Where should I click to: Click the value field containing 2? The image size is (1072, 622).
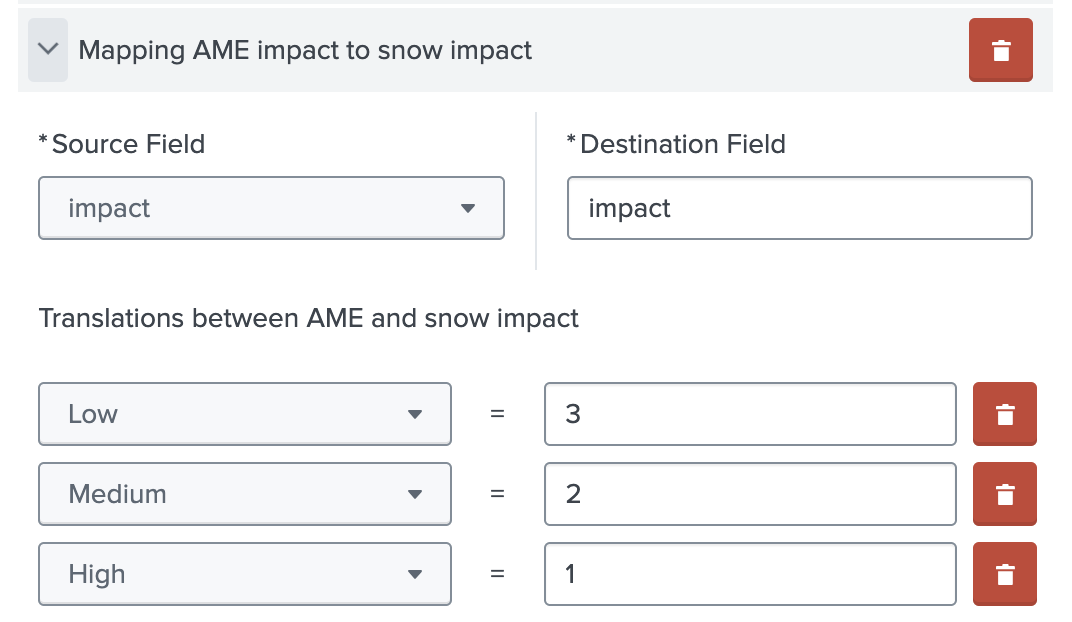tap(750, 494)
